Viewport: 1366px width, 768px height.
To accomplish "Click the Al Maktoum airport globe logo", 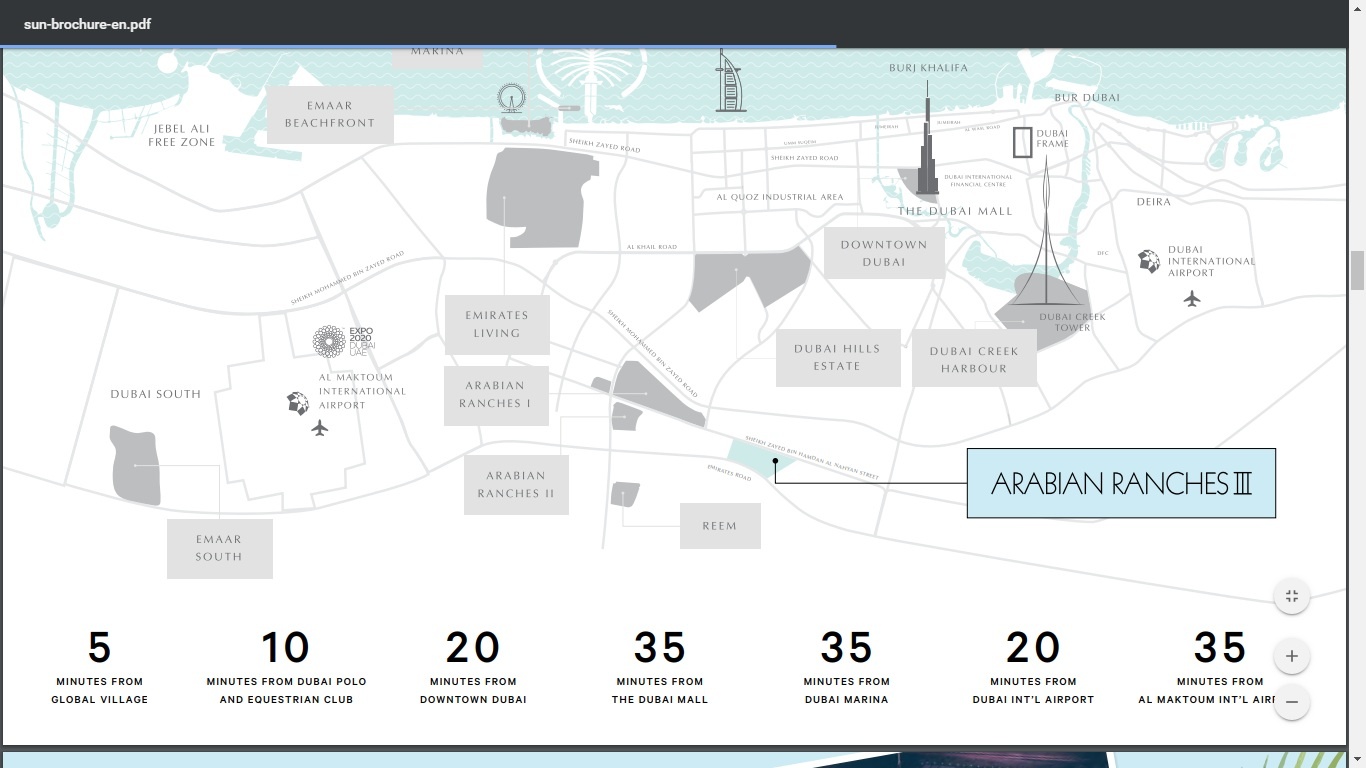I will (298, 403).
